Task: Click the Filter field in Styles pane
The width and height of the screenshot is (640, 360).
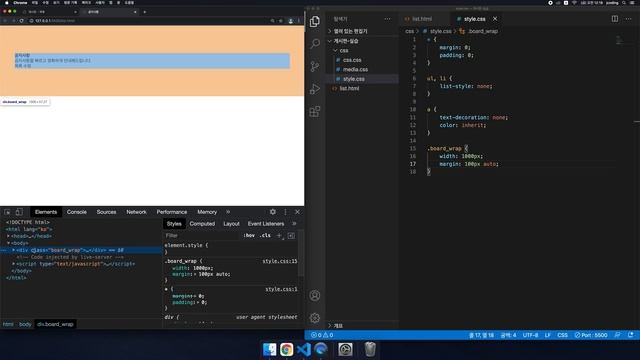Action: click(x=201, y=236)
